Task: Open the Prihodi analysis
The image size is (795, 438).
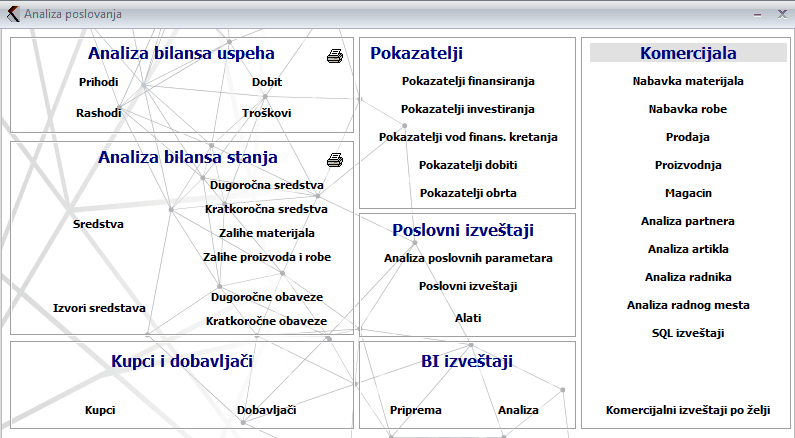Action: pyautogui.click(x=98, y=82)
